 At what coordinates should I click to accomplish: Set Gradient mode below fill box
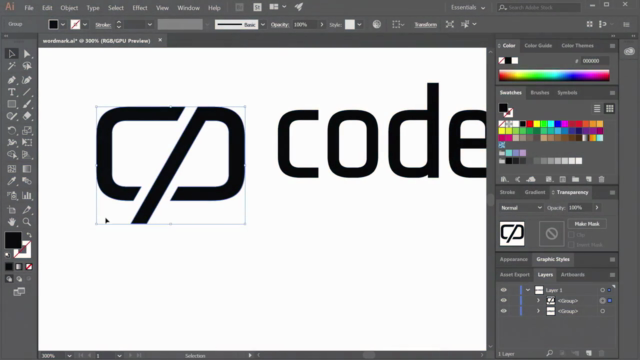(x=19, y=267)
